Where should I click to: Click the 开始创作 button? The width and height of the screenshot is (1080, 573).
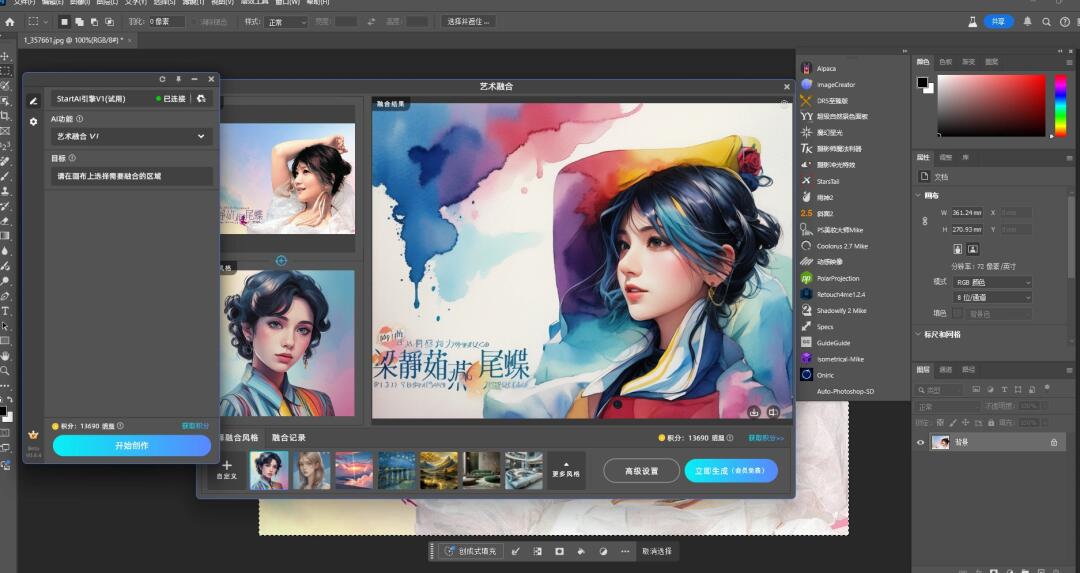[132, 446]
